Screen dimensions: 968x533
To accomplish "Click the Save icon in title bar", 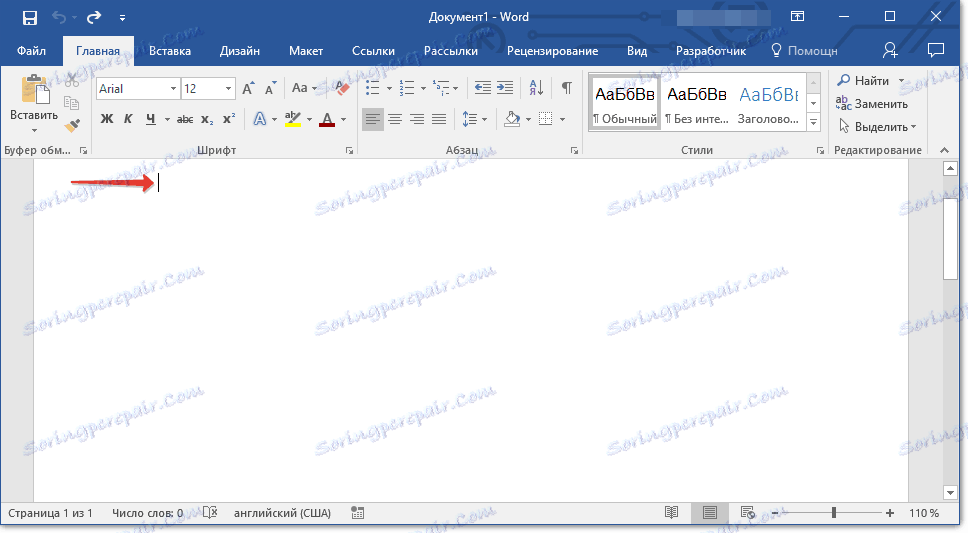I will point(30,17).
